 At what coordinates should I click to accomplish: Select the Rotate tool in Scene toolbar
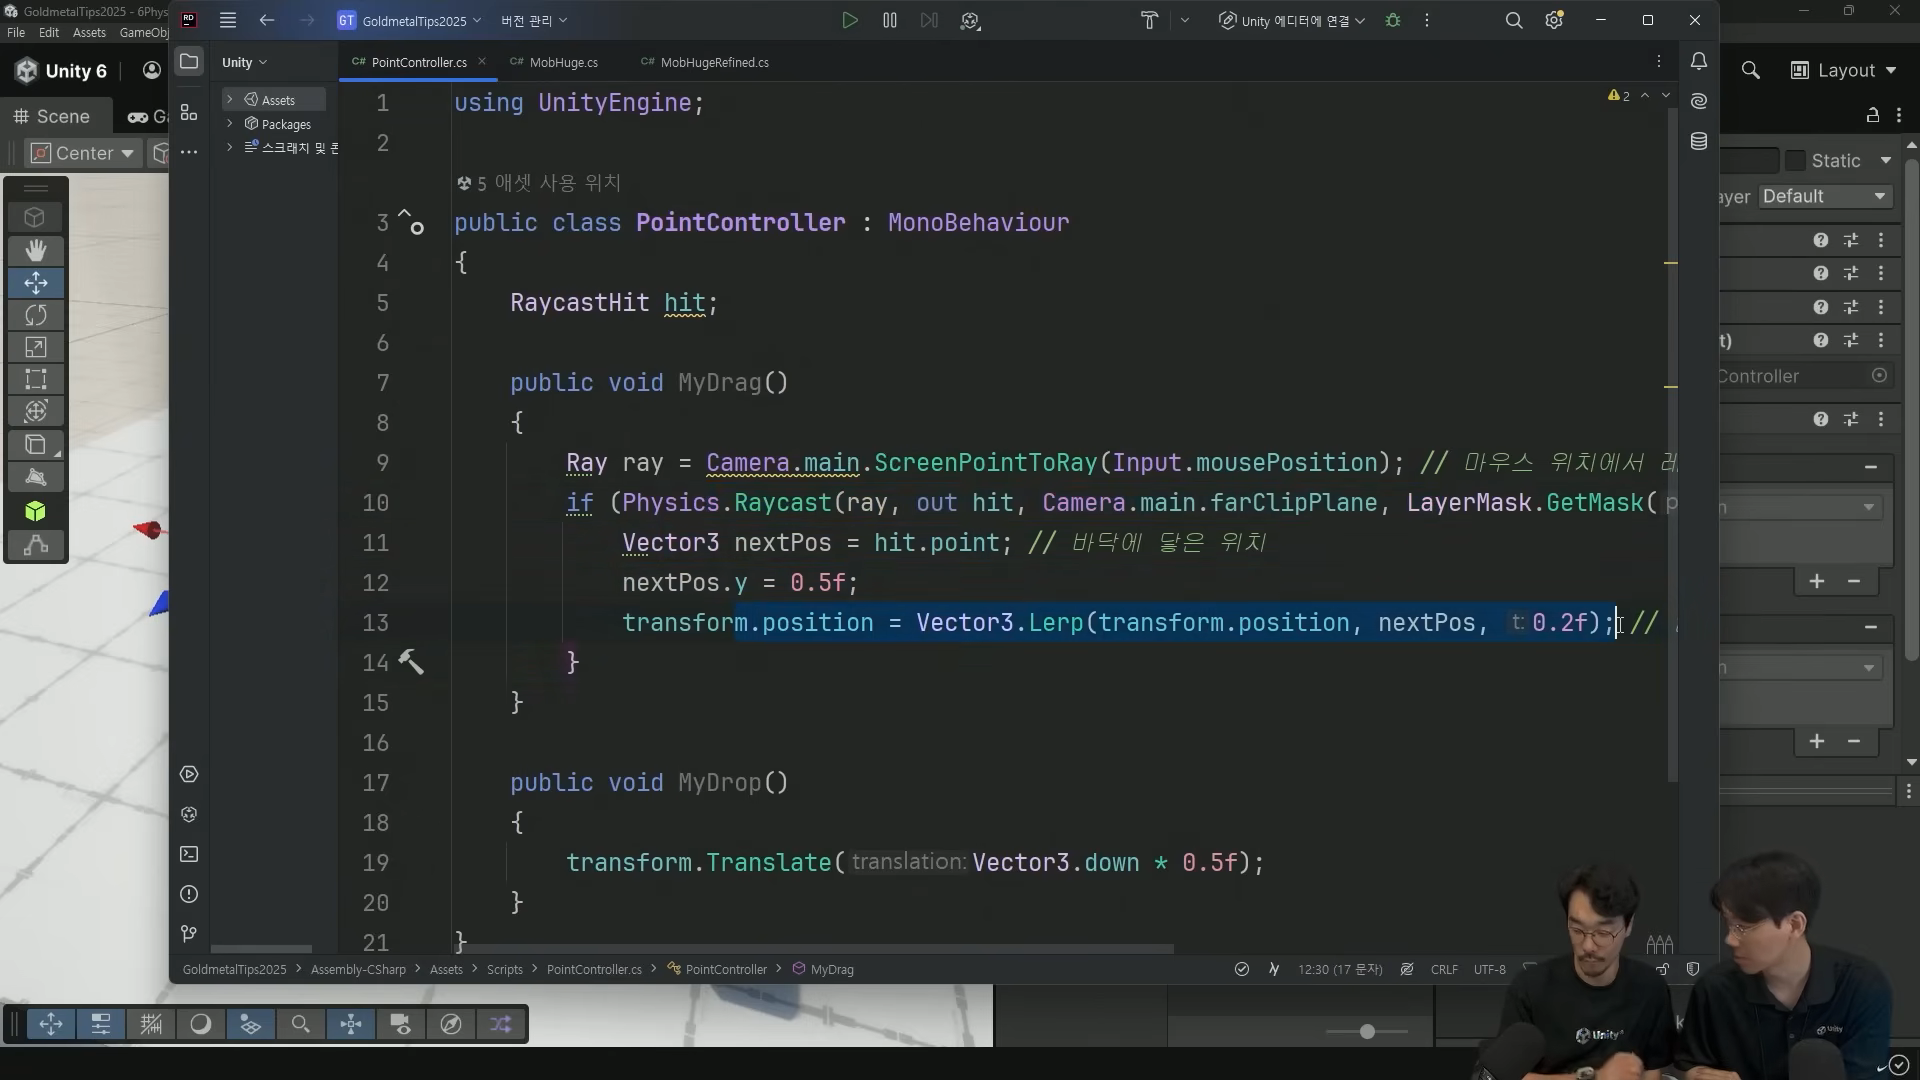[x=36, y=315]
